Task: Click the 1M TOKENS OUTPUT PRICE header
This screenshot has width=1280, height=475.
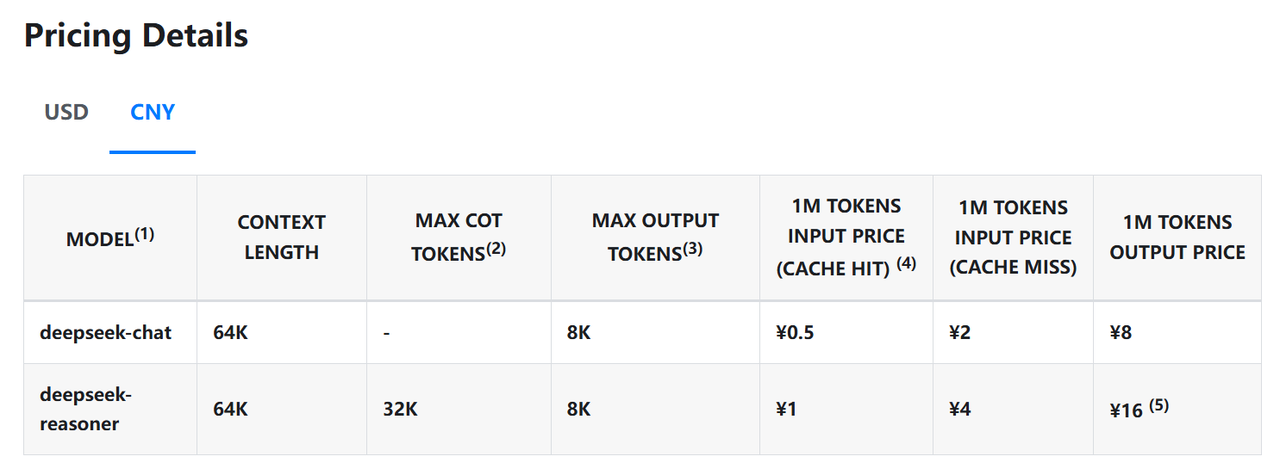Action: (x=1177, y=238)
